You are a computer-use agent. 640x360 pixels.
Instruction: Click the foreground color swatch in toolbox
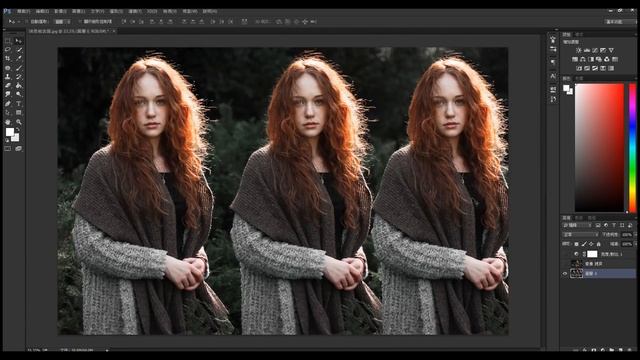point(10,132)
